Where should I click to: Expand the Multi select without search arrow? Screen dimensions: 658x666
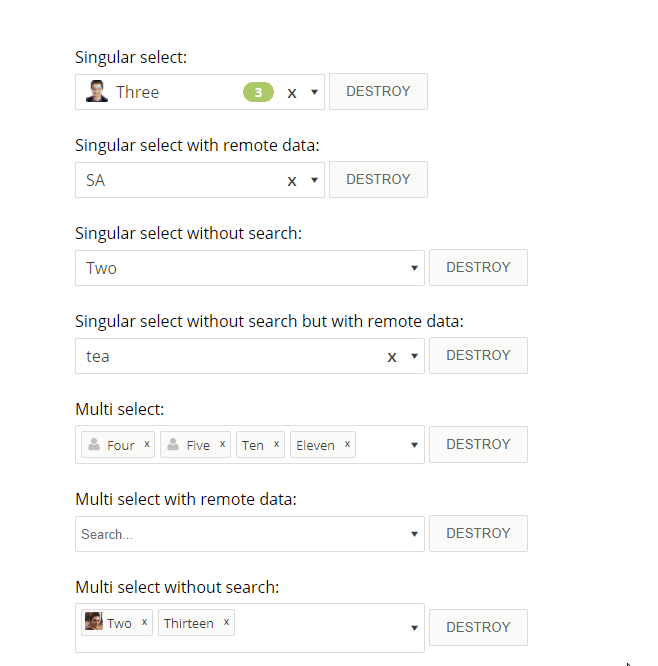pyautogui.click(x=414, y=628)
